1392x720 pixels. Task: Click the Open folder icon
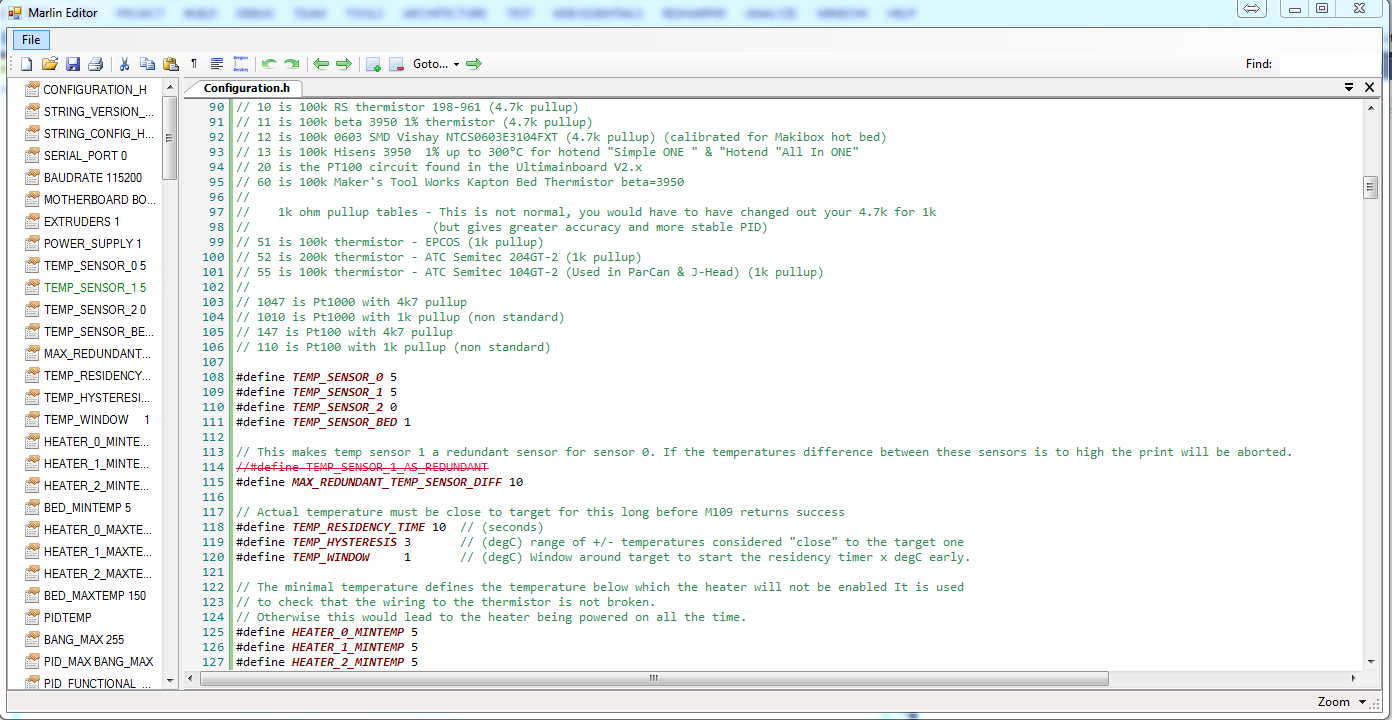tap(49, 64)
